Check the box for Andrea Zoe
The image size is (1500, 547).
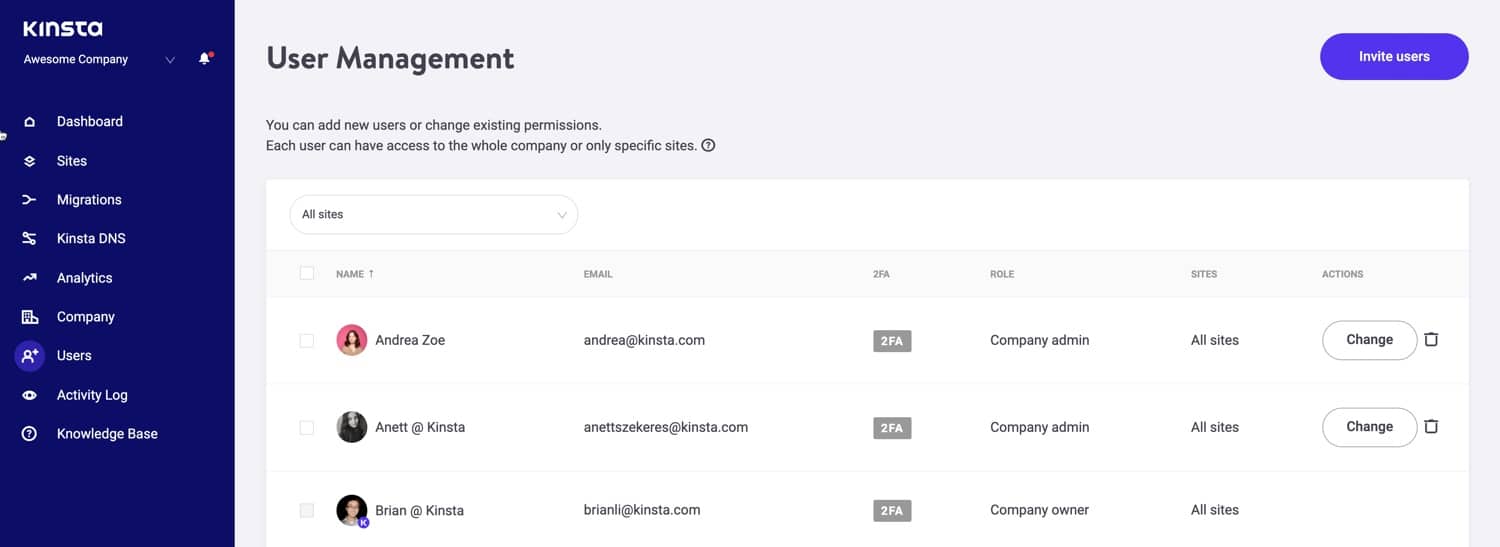(307, 341)
